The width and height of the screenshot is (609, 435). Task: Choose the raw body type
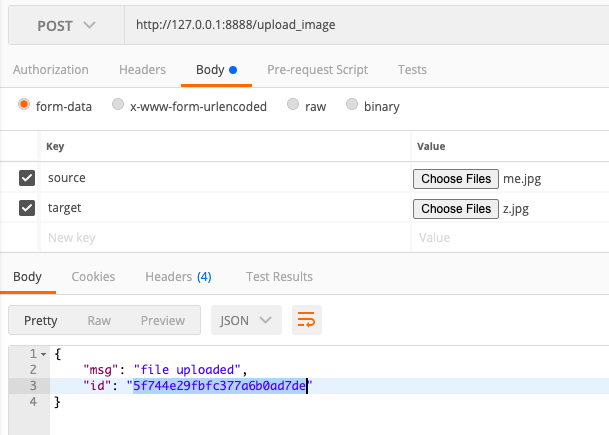point(293,104)
